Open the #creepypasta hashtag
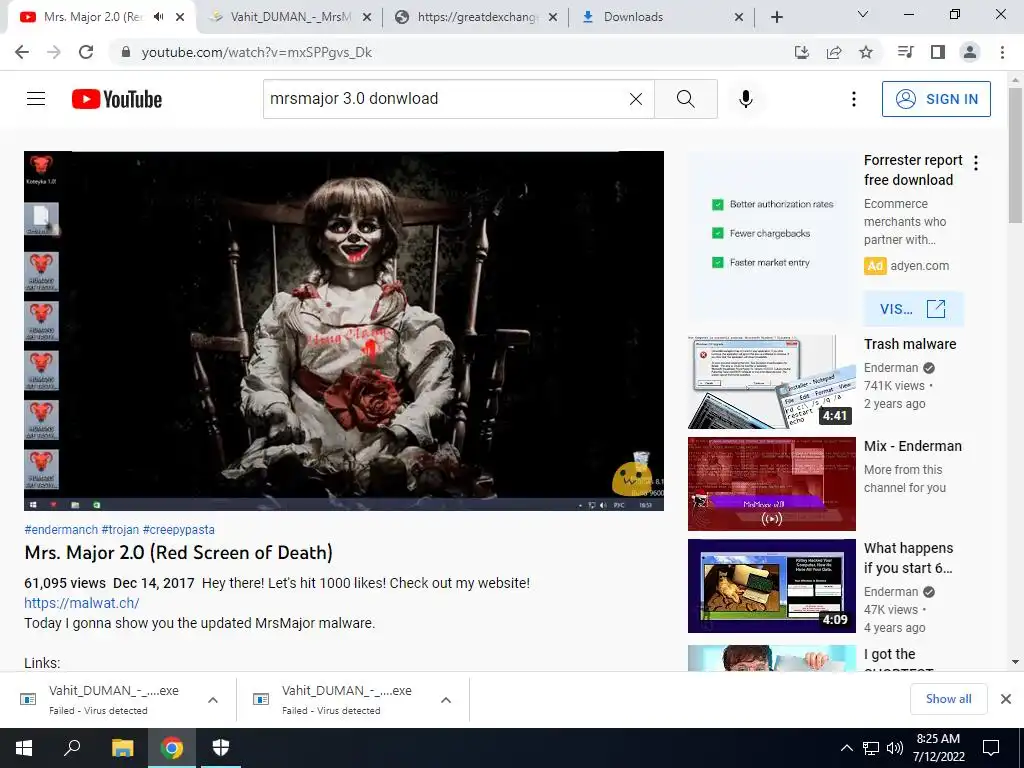 (x=178, y=530)
